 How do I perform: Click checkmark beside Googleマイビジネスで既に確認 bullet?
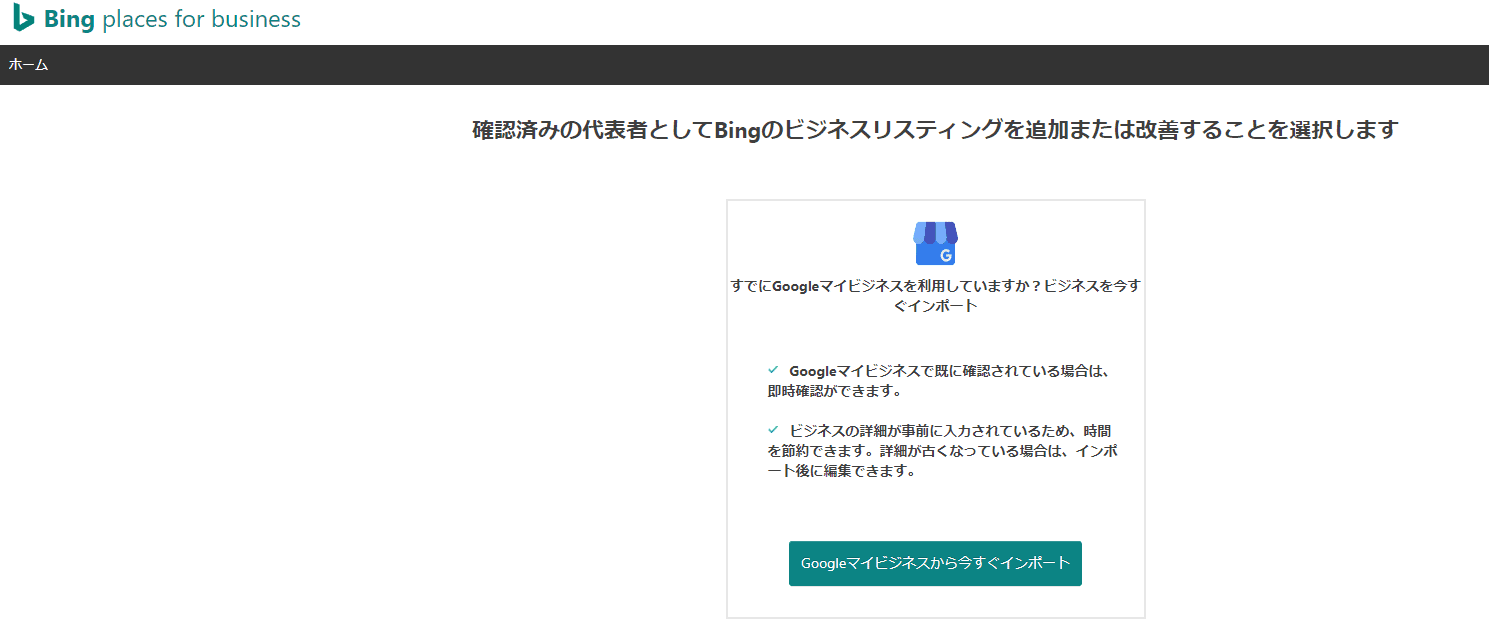coord(773,370)
